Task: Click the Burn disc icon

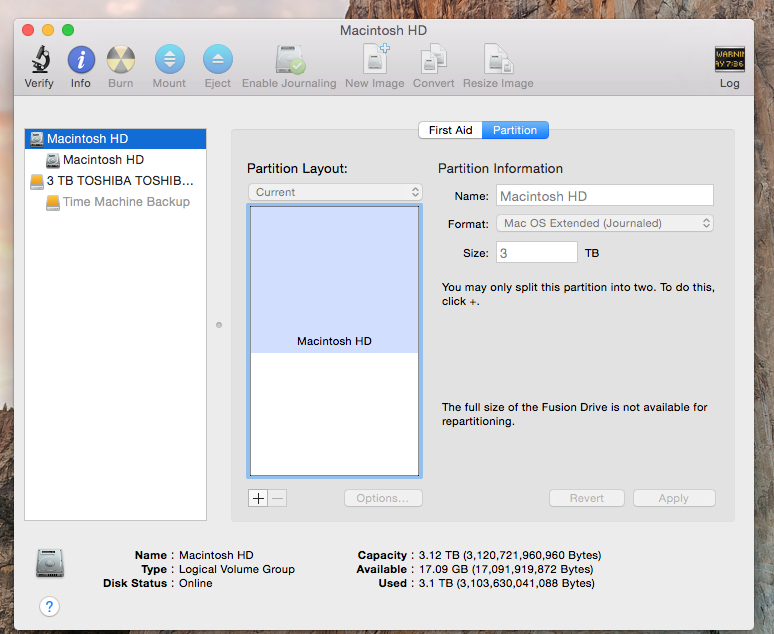Action: [121, 60]
